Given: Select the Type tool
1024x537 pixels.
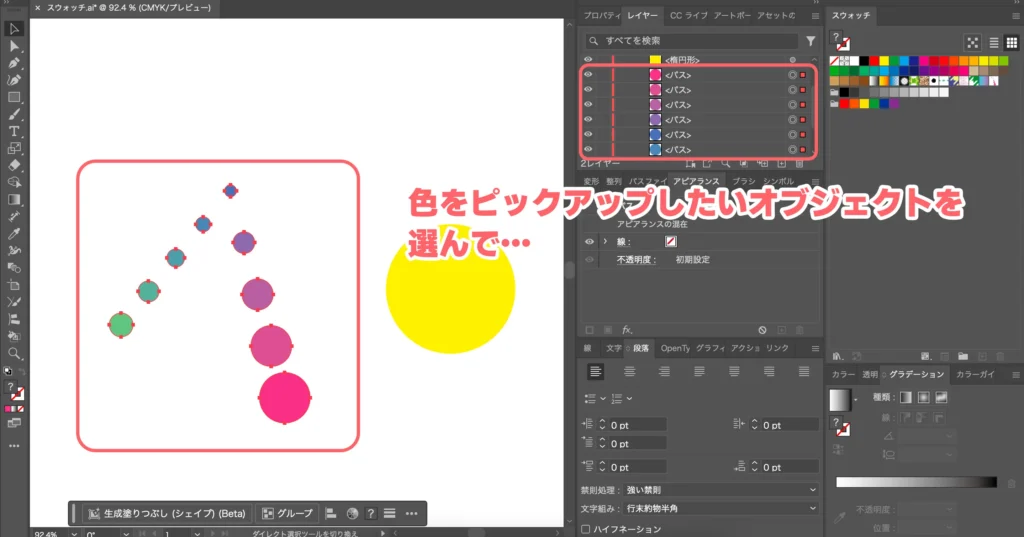Looking at the screenshot, I should coord(14,131).
